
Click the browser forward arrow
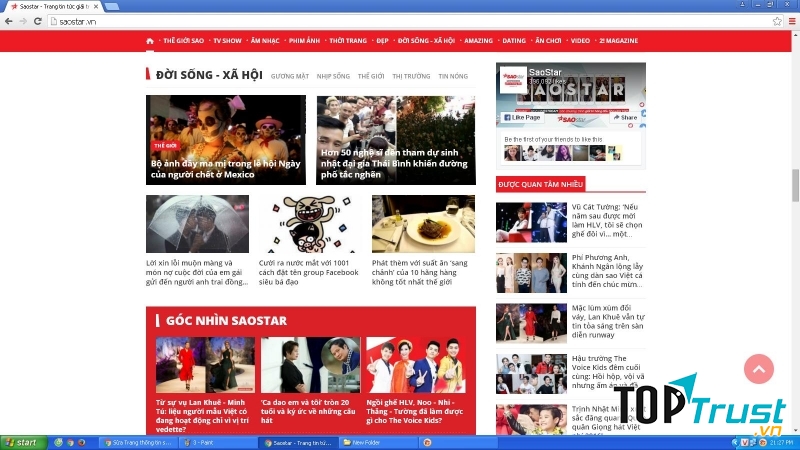coord(23,21)
